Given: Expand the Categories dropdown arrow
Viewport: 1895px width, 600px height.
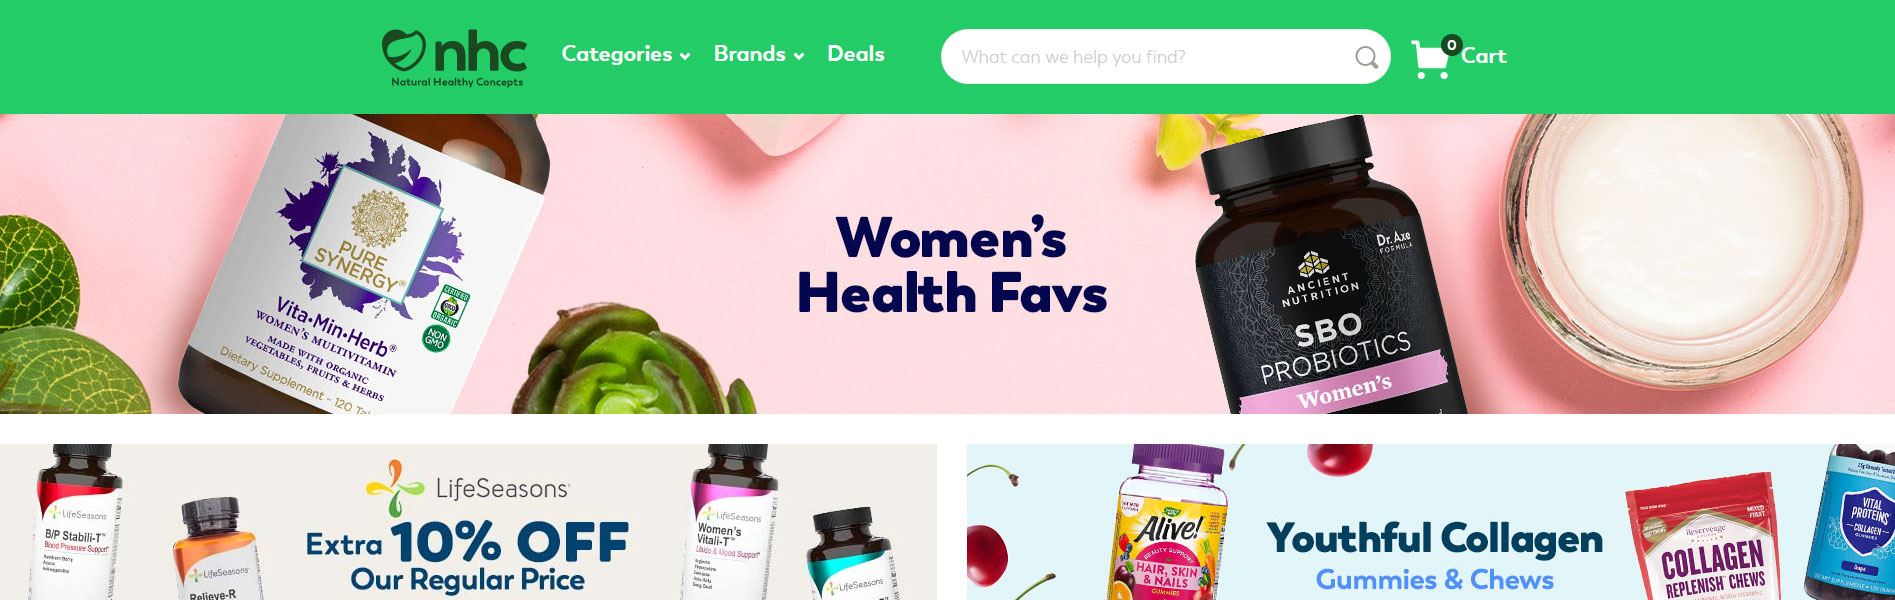Looking at the screenshot, I should click(685, 57).
